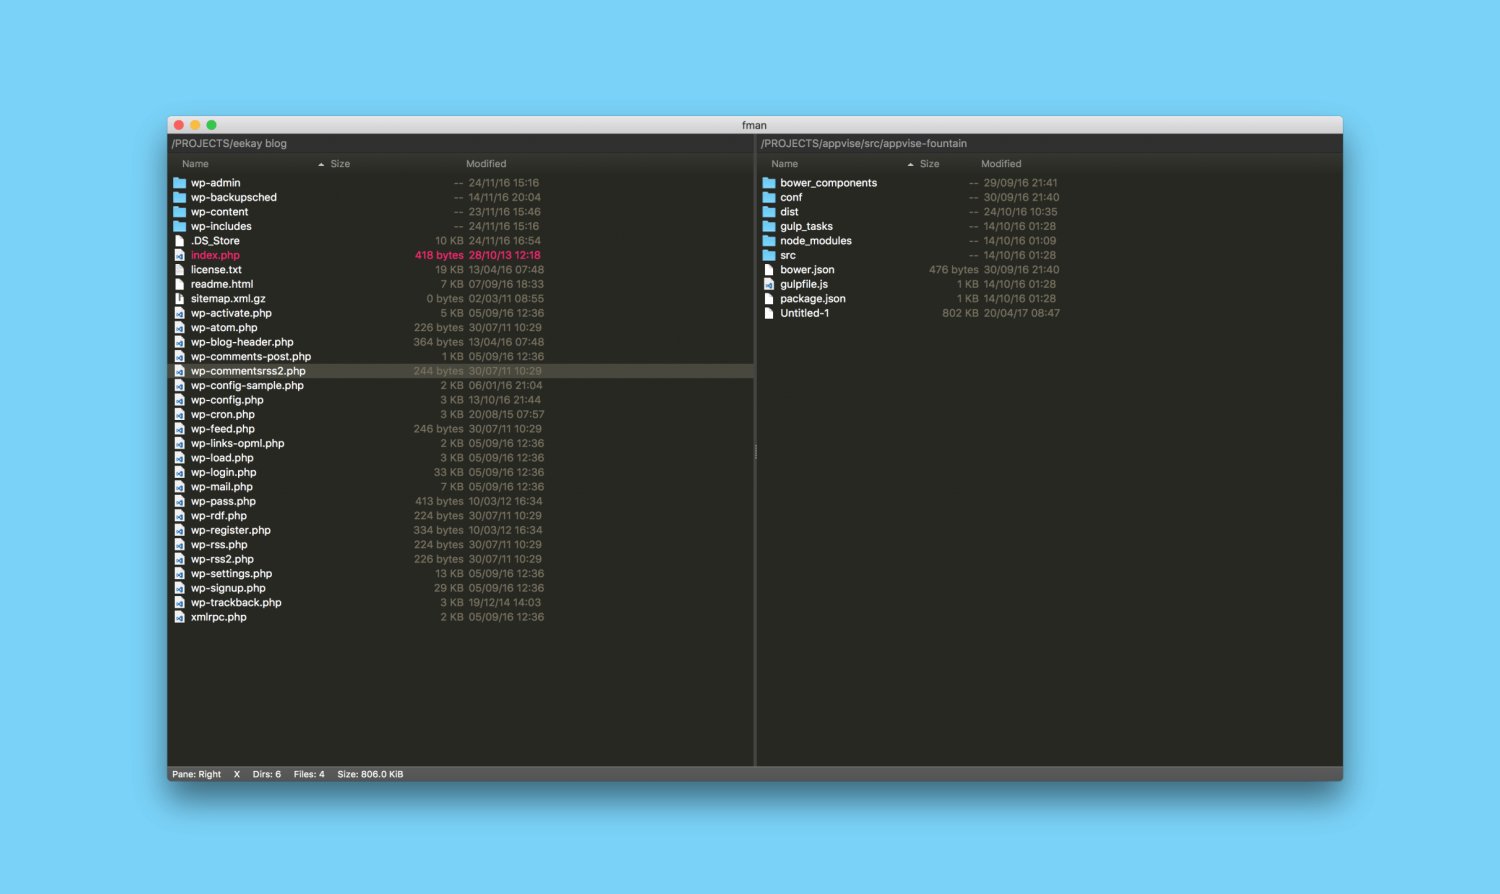Click Size: 806.0 KiB status entry
The height and width of the screenshot is (894, 1500).
point(370,774)
